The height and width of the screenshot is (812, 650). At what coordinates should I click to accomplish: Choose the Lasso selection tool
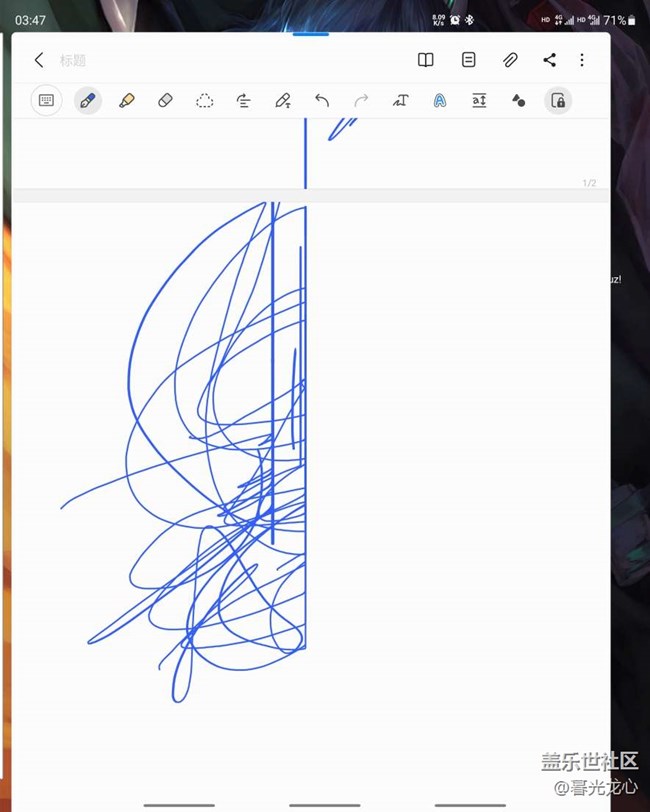[x=204, y=100]
